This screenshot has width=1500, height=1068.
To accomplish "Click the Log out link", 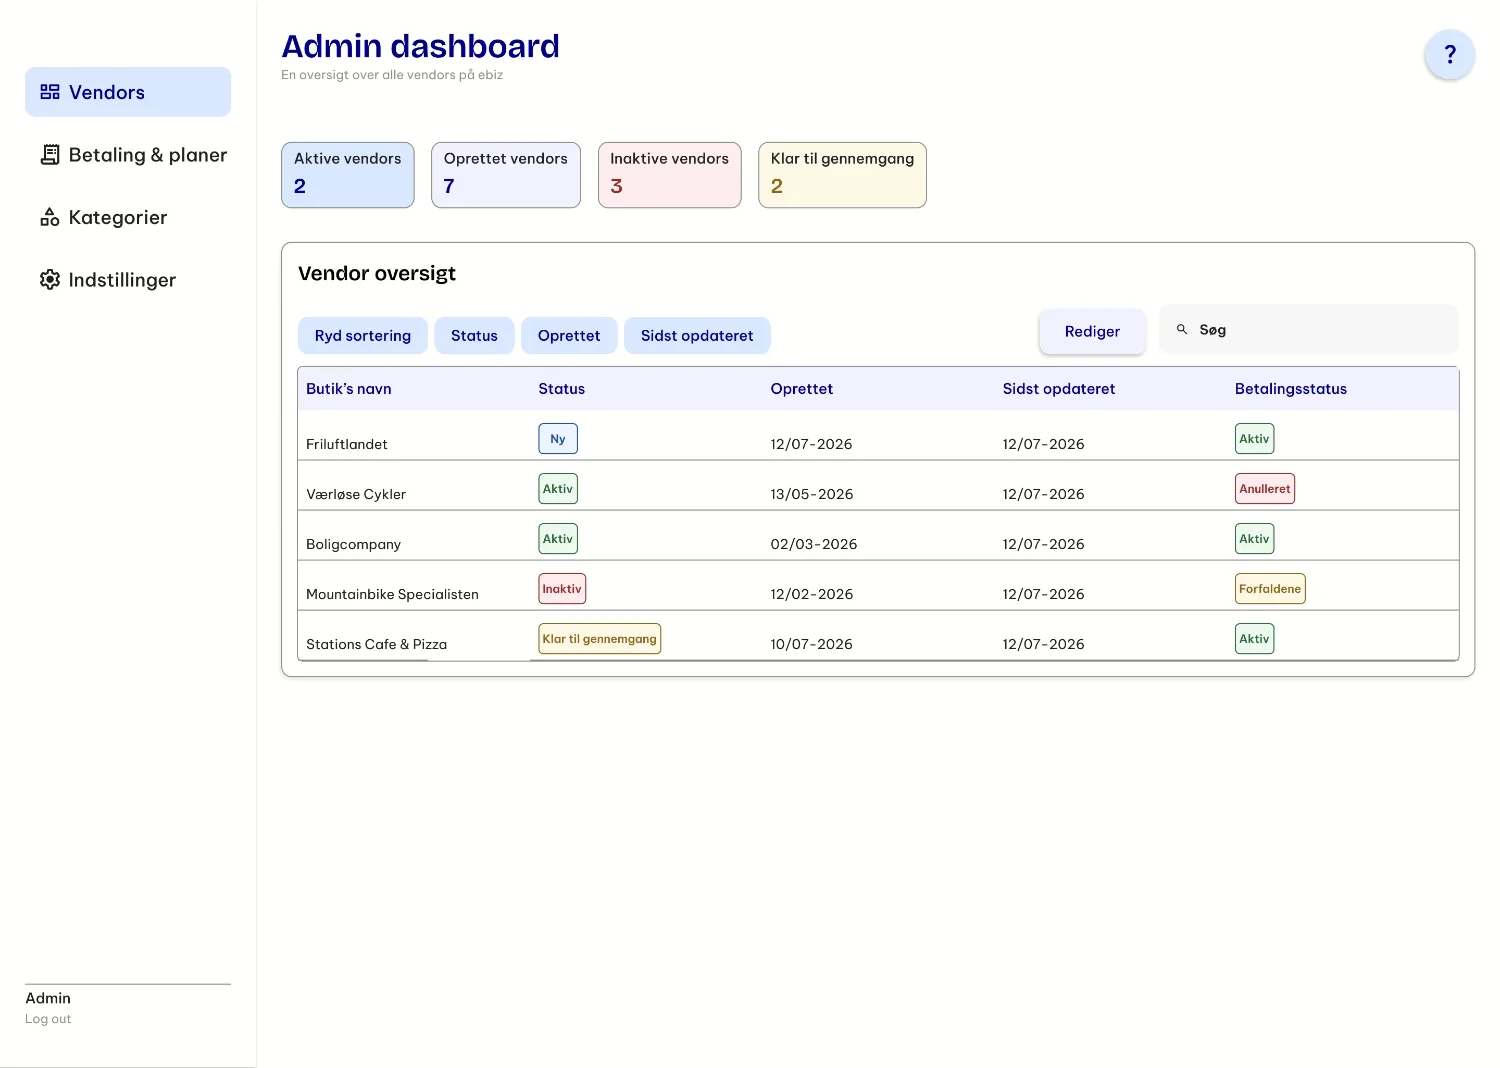I will click(48, 1019).
